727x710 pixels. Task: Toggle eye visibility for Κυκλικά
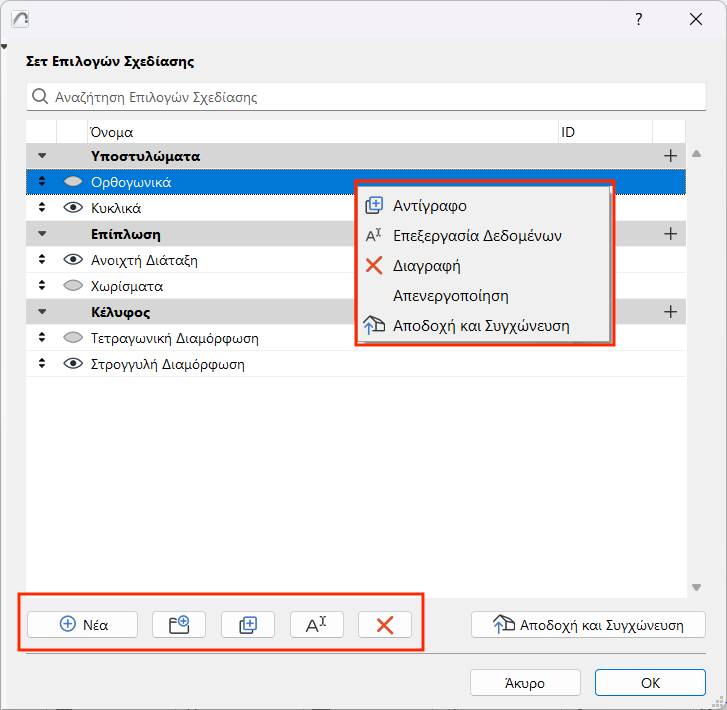pyautogui.click(x=72, y=209)
